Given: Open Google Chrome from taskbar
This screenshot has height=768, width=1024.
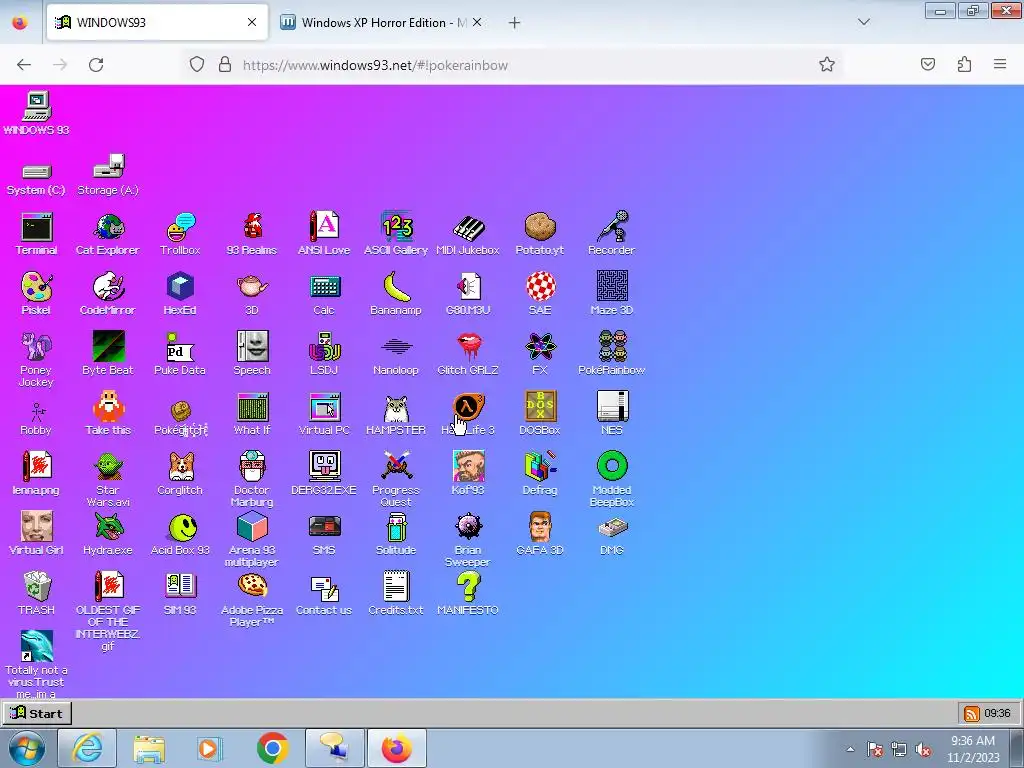Looking at the screenshot, I should 273,748.
